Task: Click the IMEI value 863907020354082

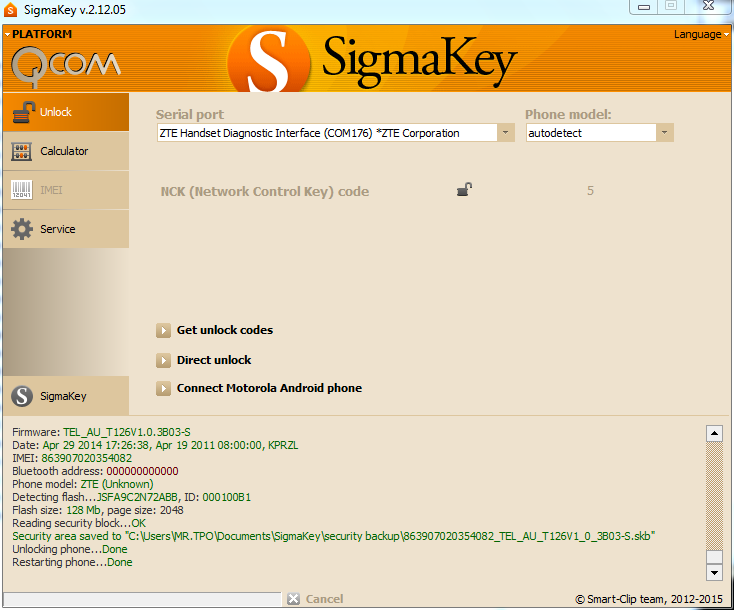Action: tap(87, 458)
